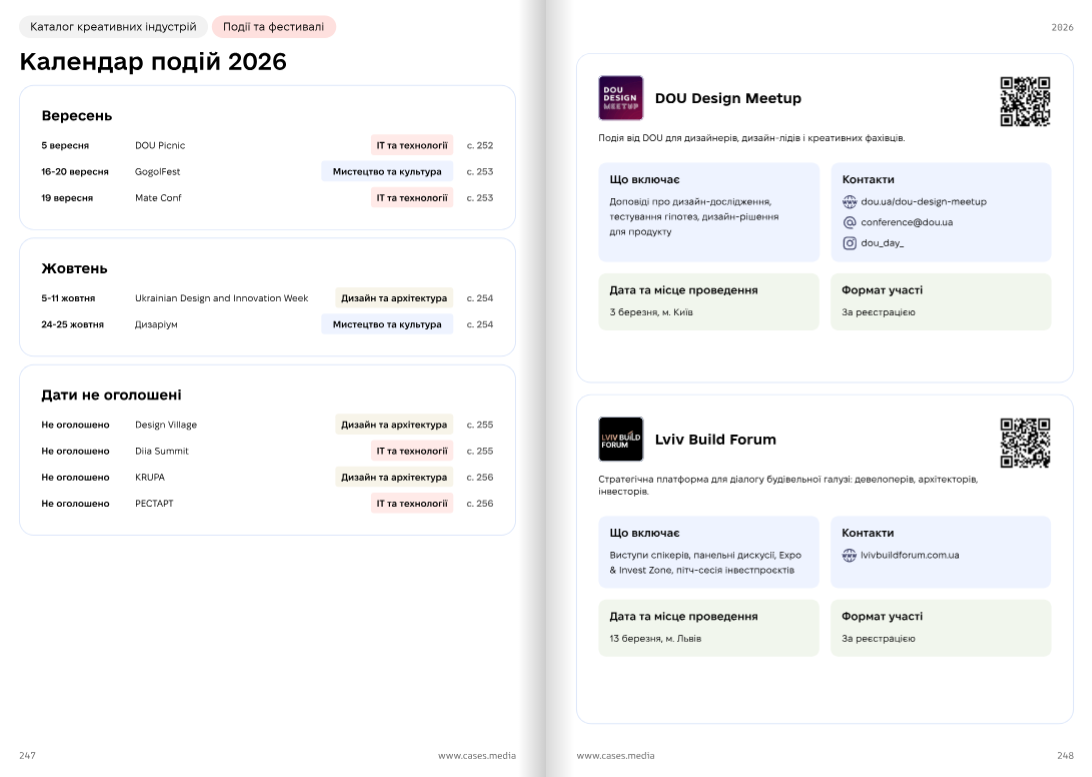Screen dimensions: 1092x777
Task: Click the conference@dou.ua email address
Action: 907,223
